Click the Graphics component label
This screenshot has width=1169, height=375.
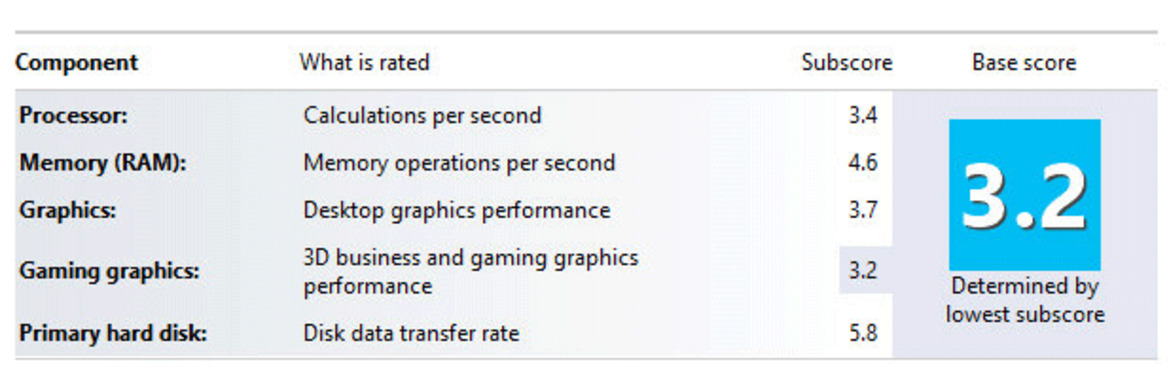68,211
